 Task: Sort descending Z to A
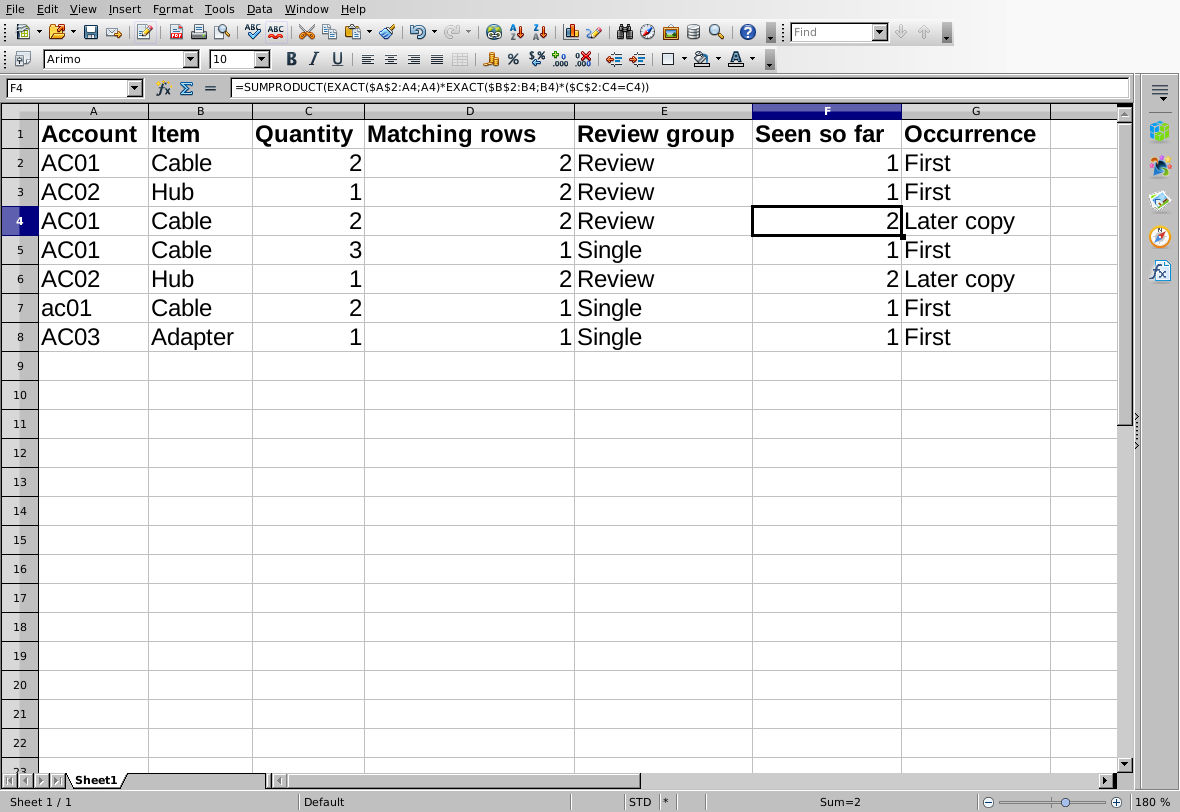540,32
